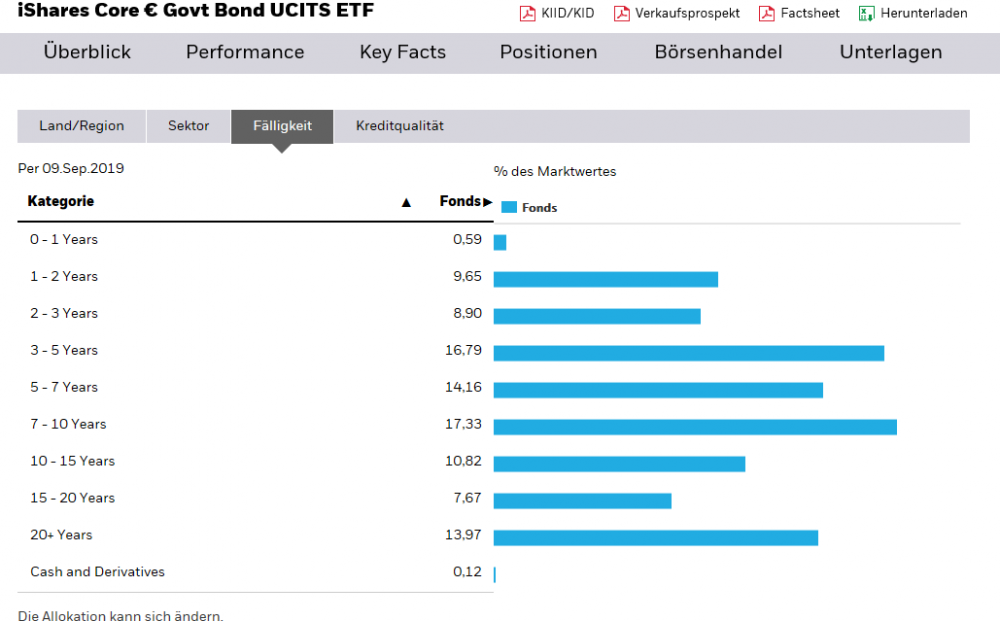
Task: Sort by Kategorie ascending arrow
Action: coord(406,203)
